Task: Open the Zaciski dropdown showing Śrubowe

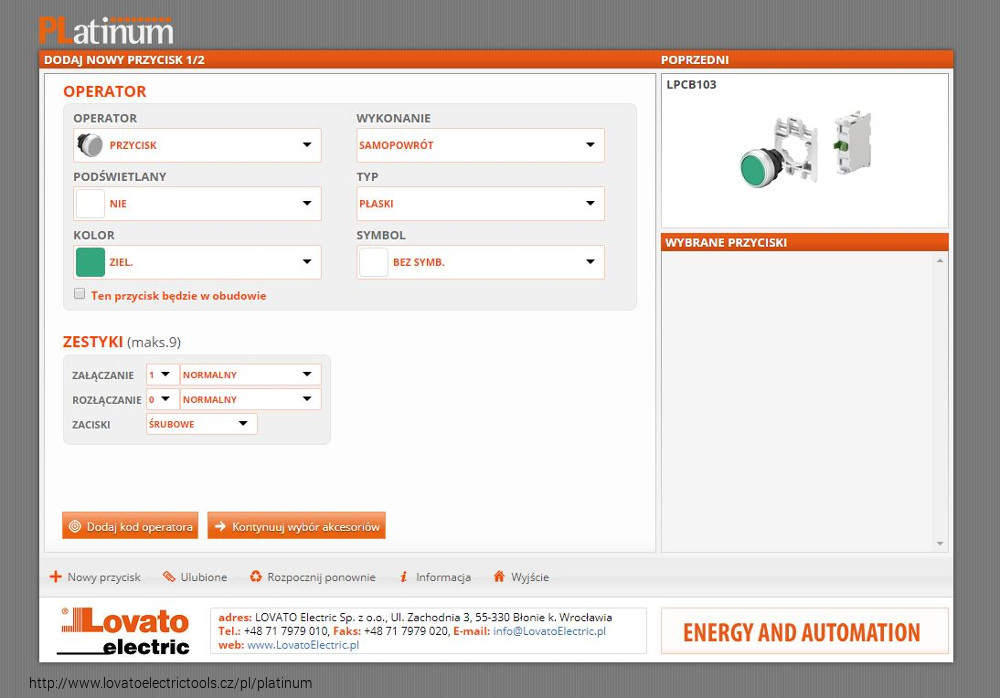Action: [x=201, y=424]
